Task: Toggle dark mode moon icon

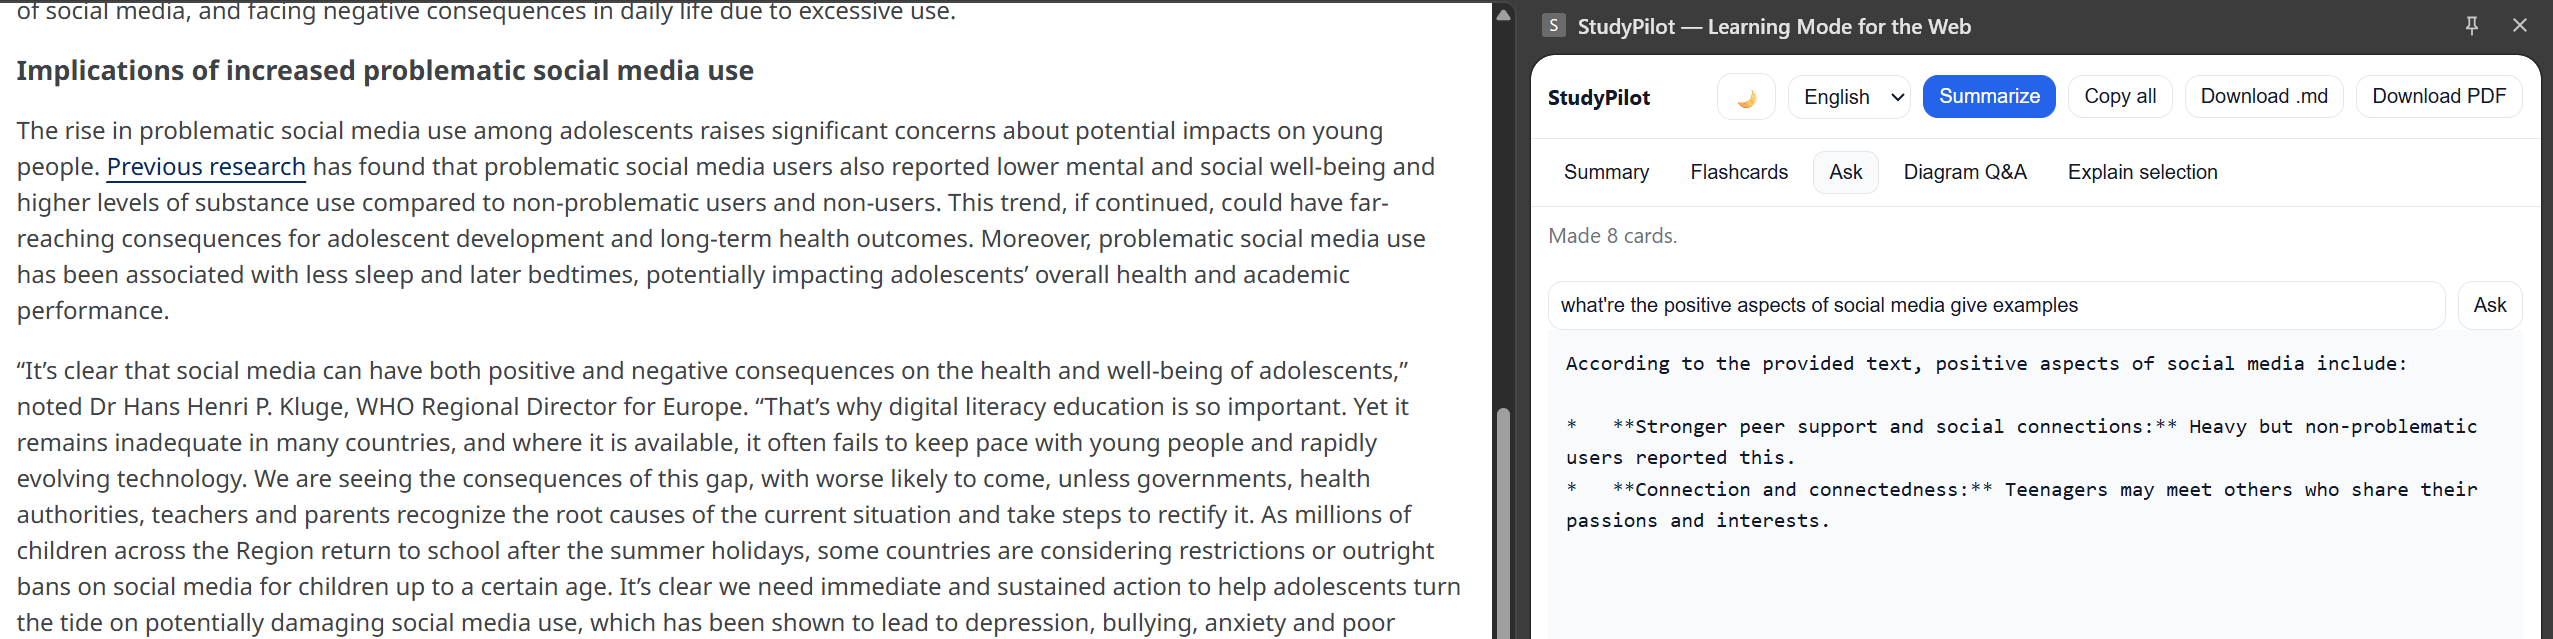Action: [1746, 97]
